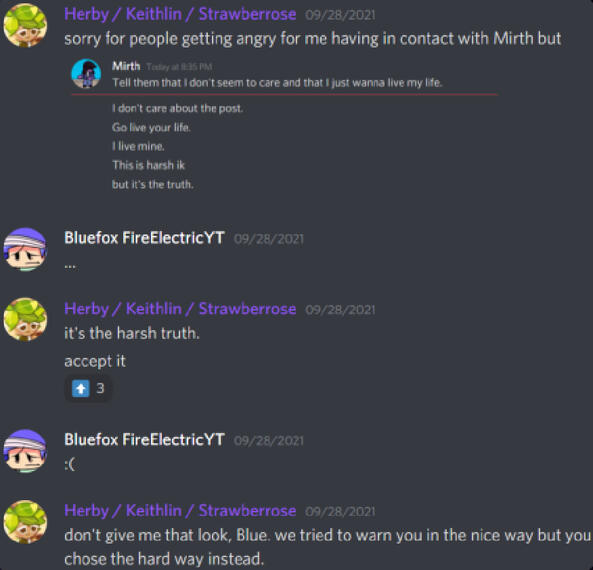Click Bluefox FireElectricYT name above "..."
Viewport: 593px width, 570px height.
coord(144,238)
